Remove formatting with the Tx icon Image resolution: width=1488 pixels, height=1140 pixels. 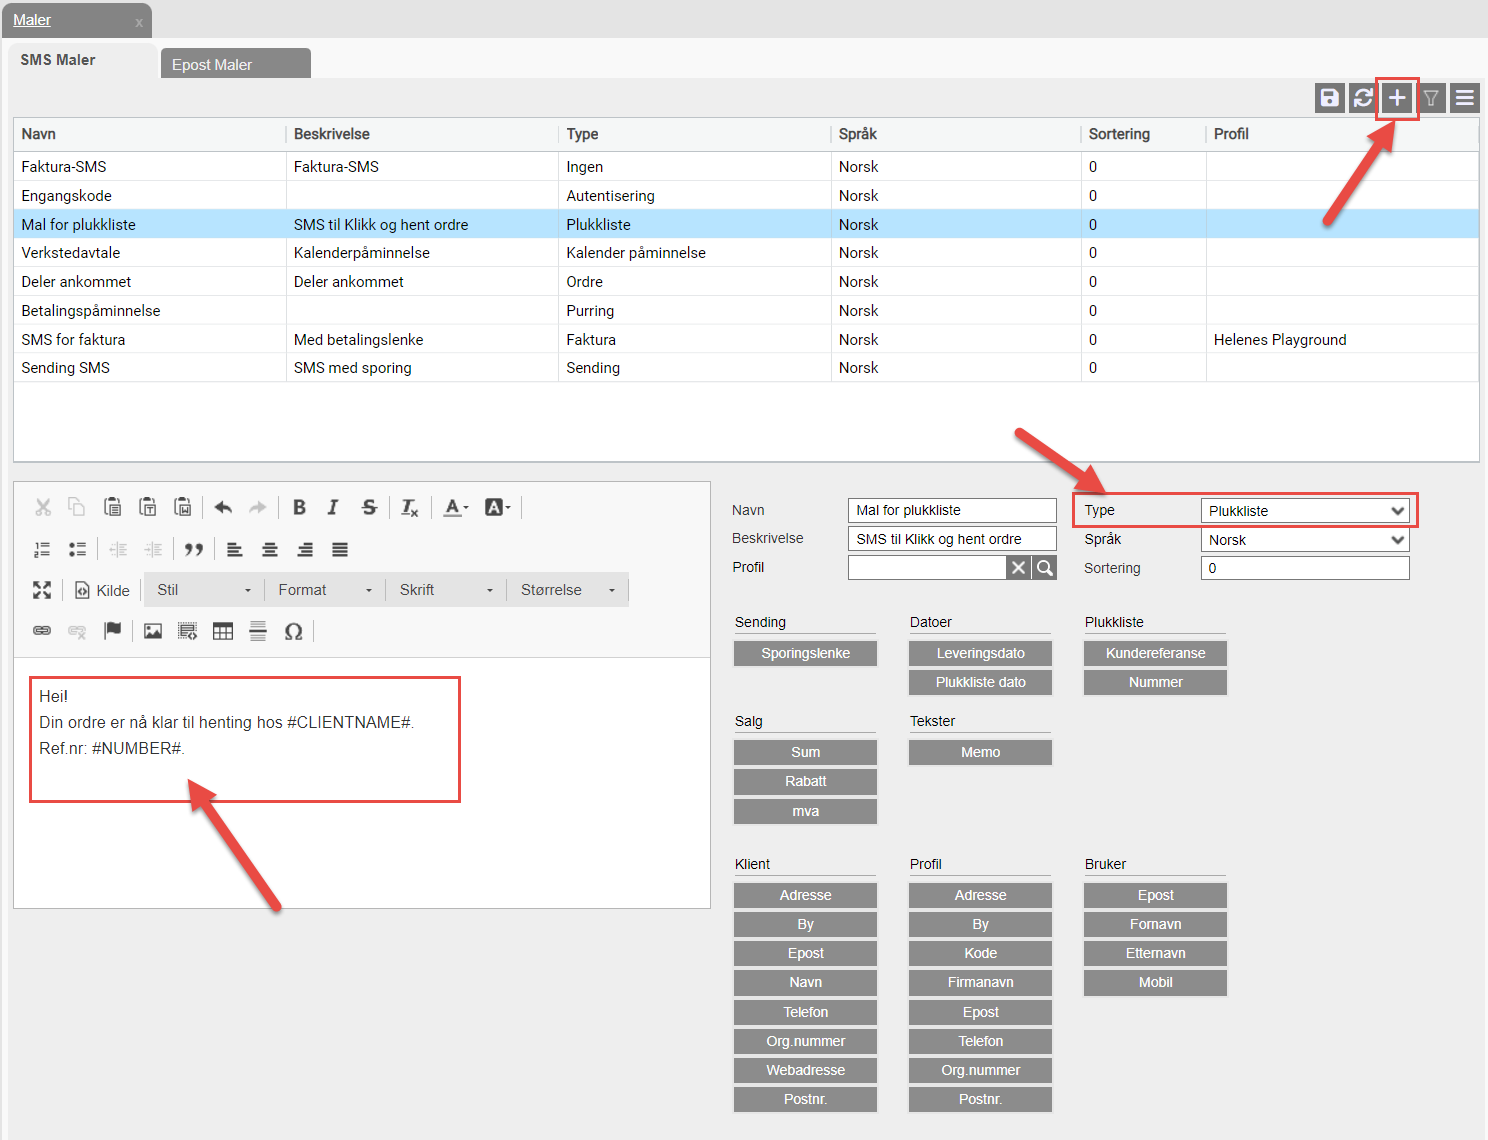[410, 507]
